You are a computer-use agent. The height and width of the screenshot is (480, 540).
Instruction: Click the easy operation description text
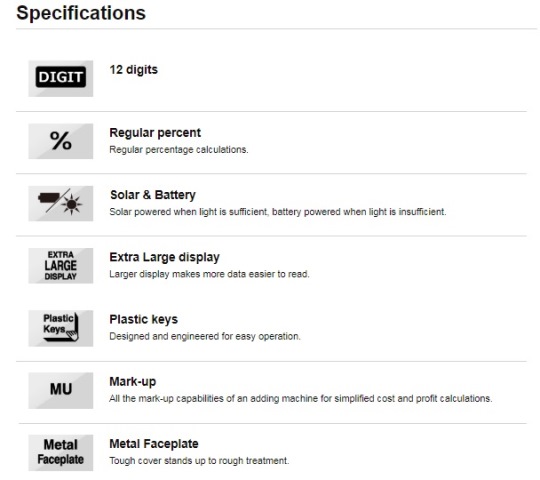point(205,336)
